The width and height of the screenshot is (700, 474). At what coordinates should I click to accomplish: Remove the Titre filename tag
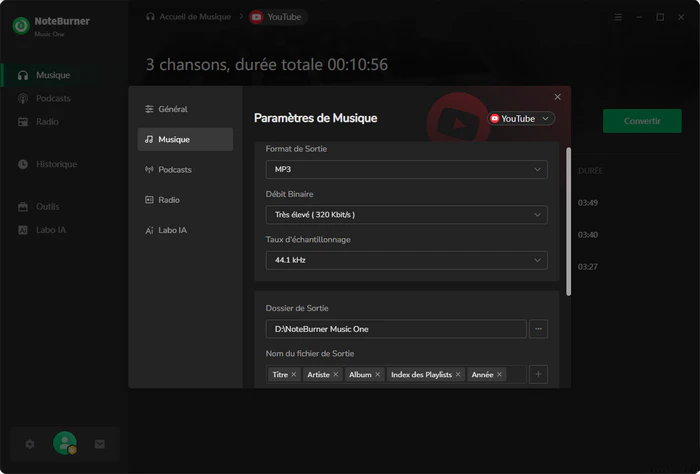(x=294, y=374)
